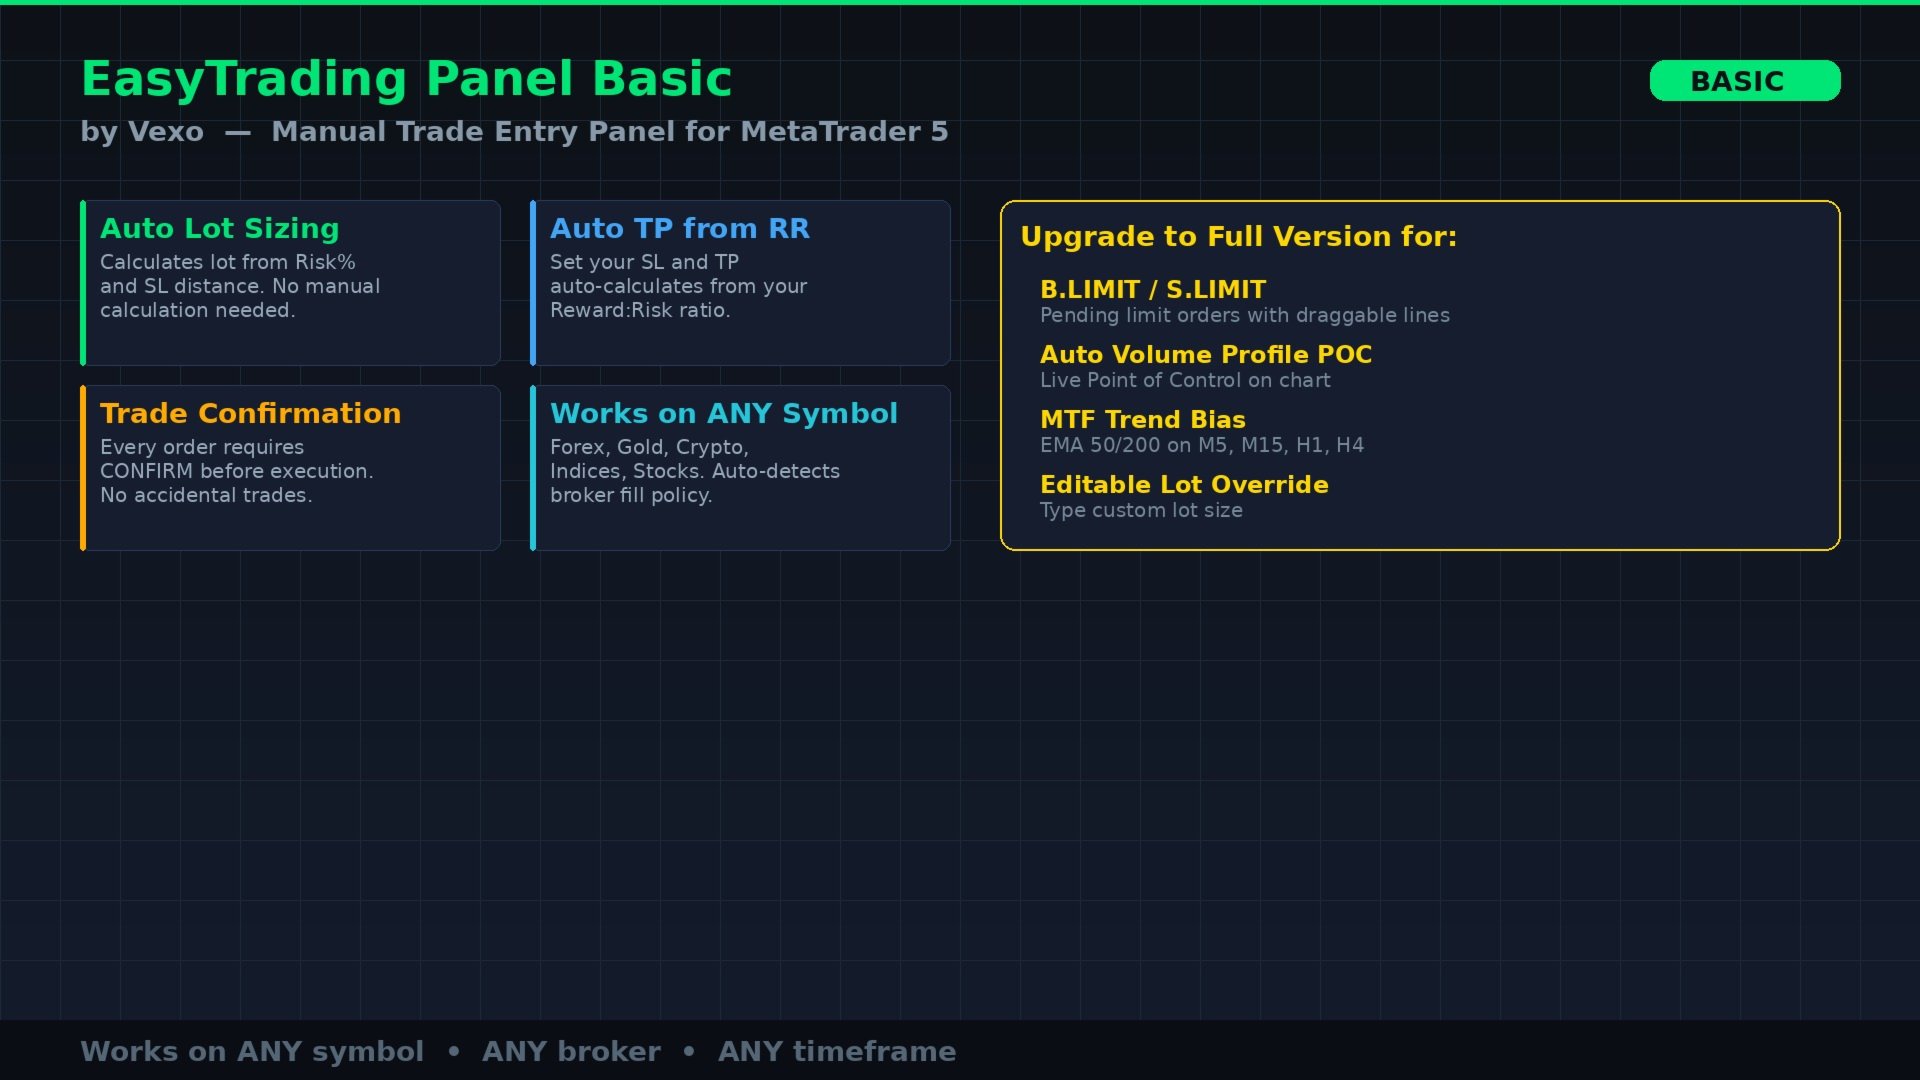Click 'ANY timeframe' in the footer

point(836,1052)
